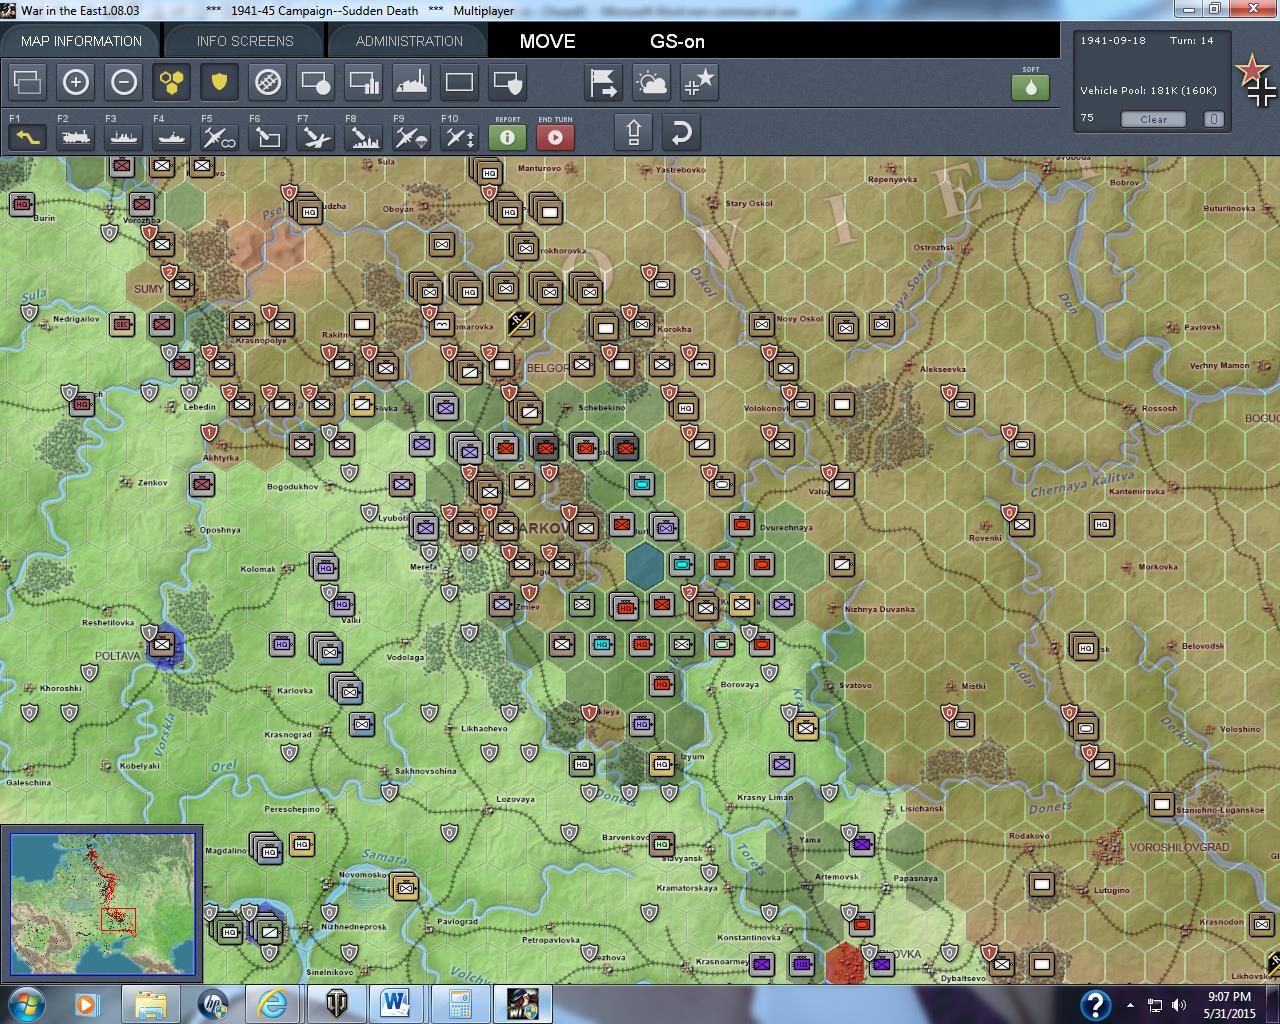Click the minimap overview in corner
The image size is (1280, 1024).
(x=102, y=904)
